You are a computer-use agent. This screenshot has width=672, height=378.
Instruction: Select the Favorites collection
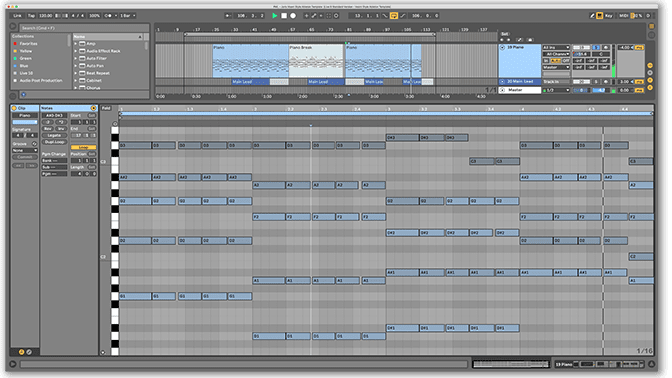28,44
